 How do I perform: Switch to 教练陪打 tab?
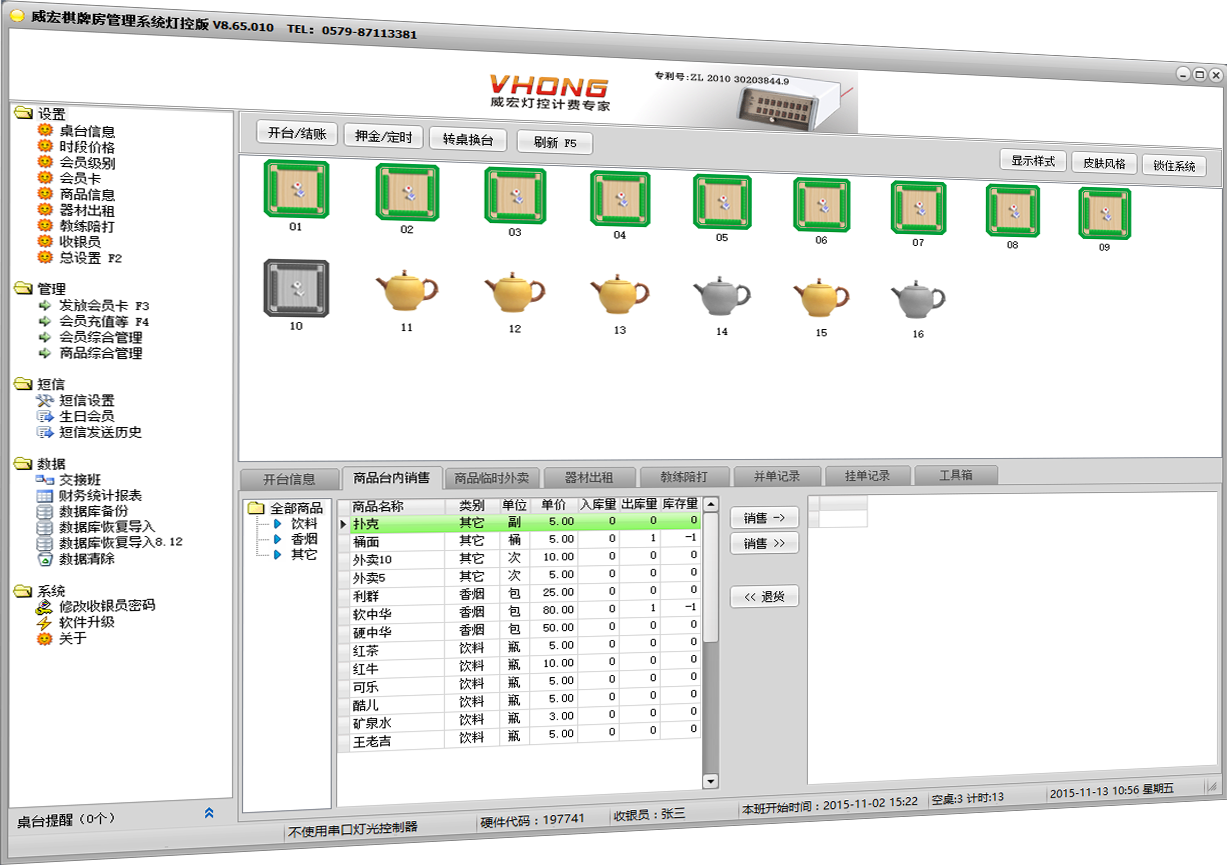click(x=684, y=477)
